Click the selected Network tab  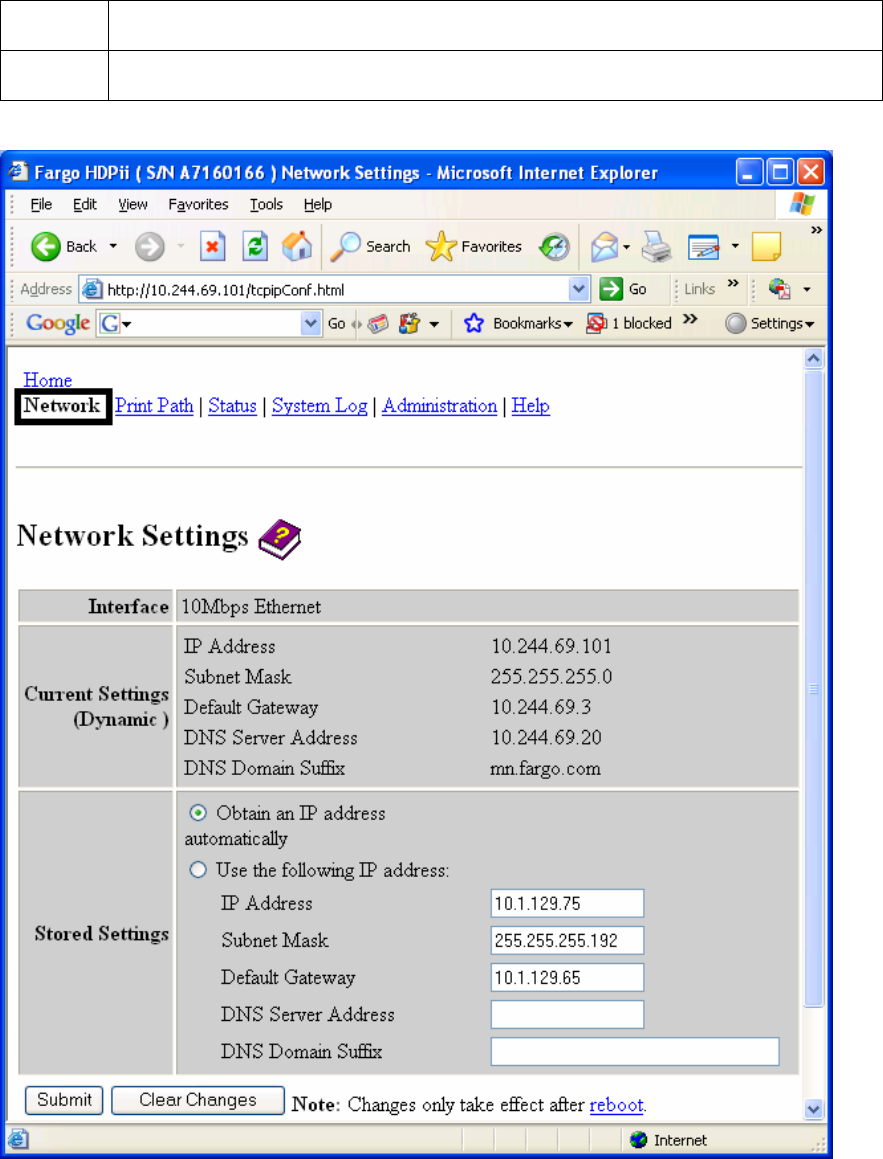tap(63, 406)
